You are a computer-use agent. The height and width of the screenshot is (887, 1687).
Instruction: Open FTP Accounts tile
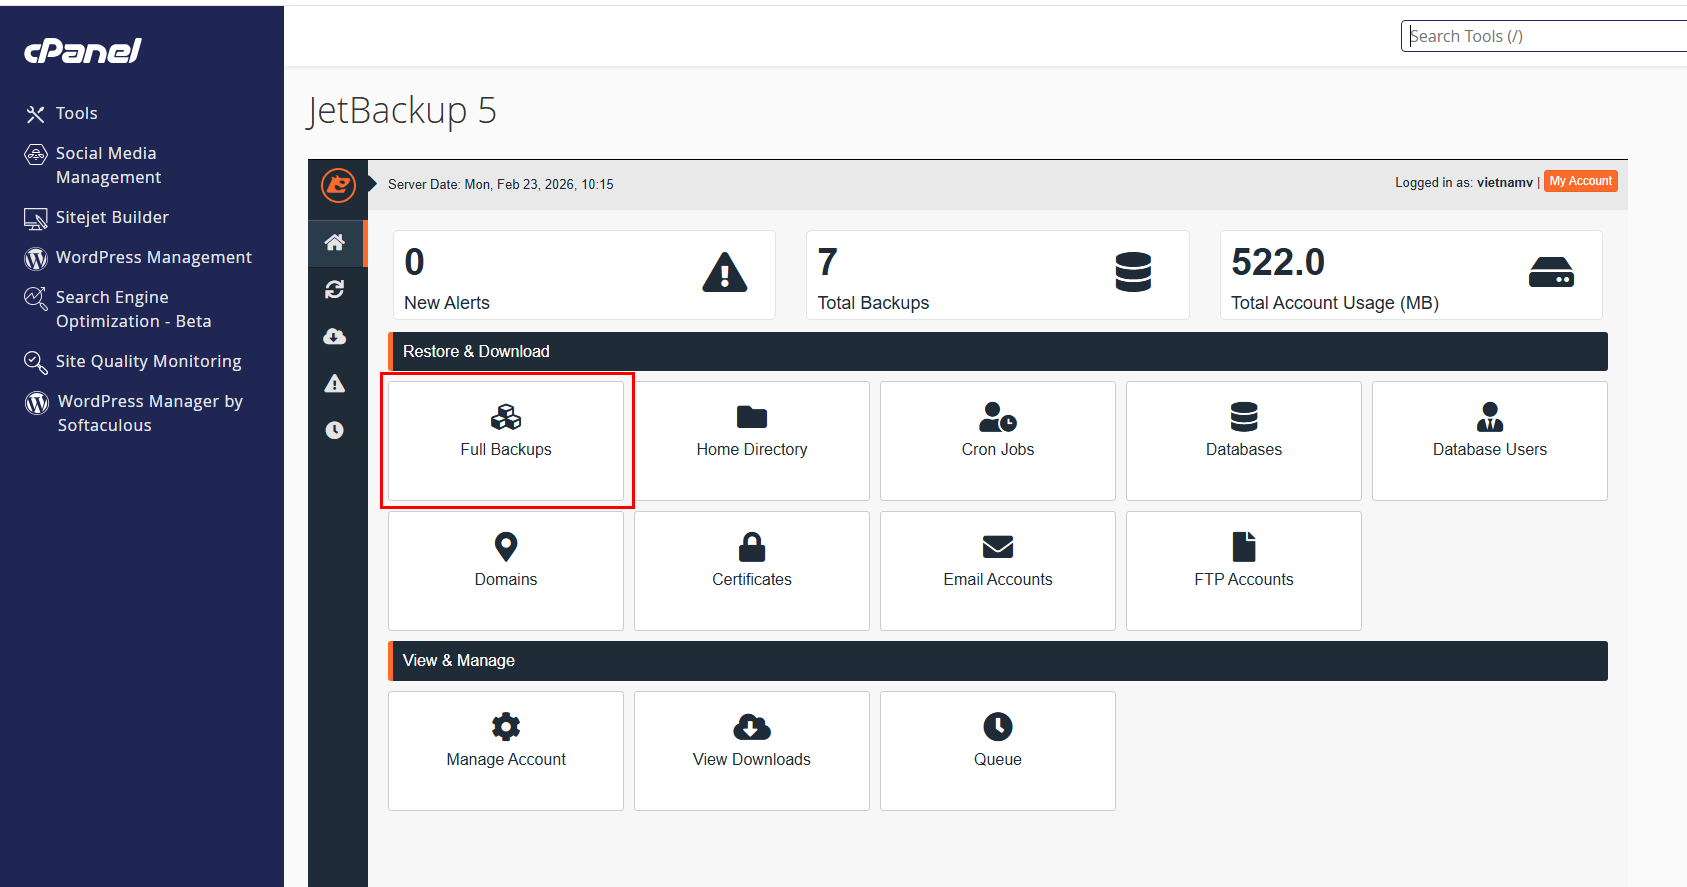click(1244, 571)
